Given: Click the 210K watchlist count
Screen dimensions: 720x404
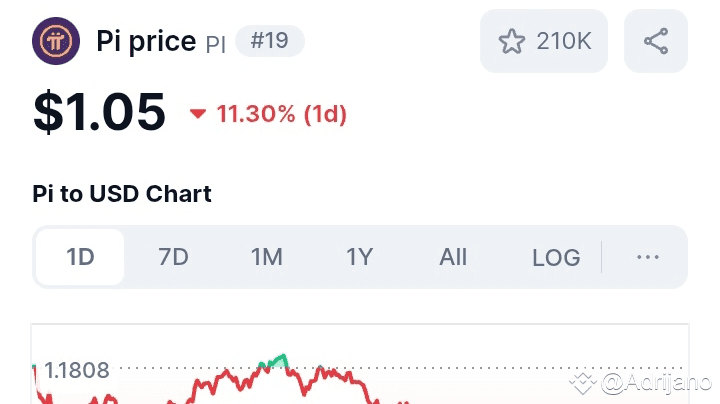Looking at the screenshot, I should tap(563, 41).
